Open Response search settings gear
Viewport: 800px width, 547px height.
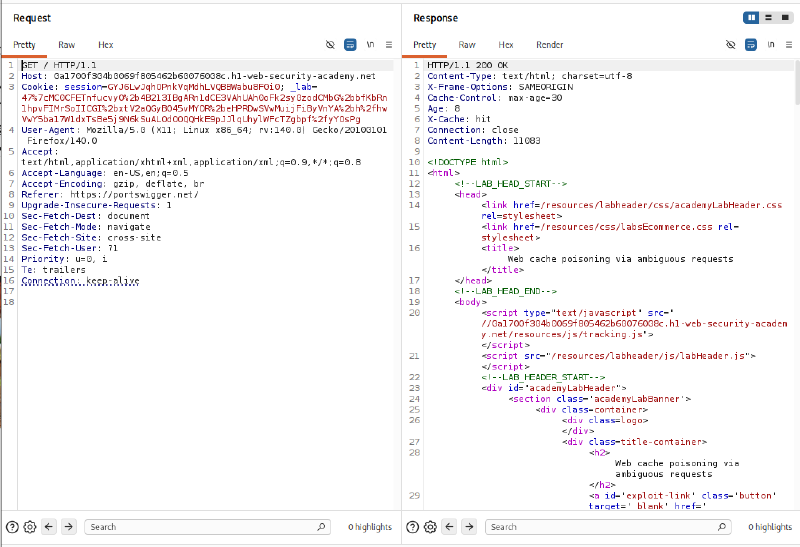tap(431, 527)
